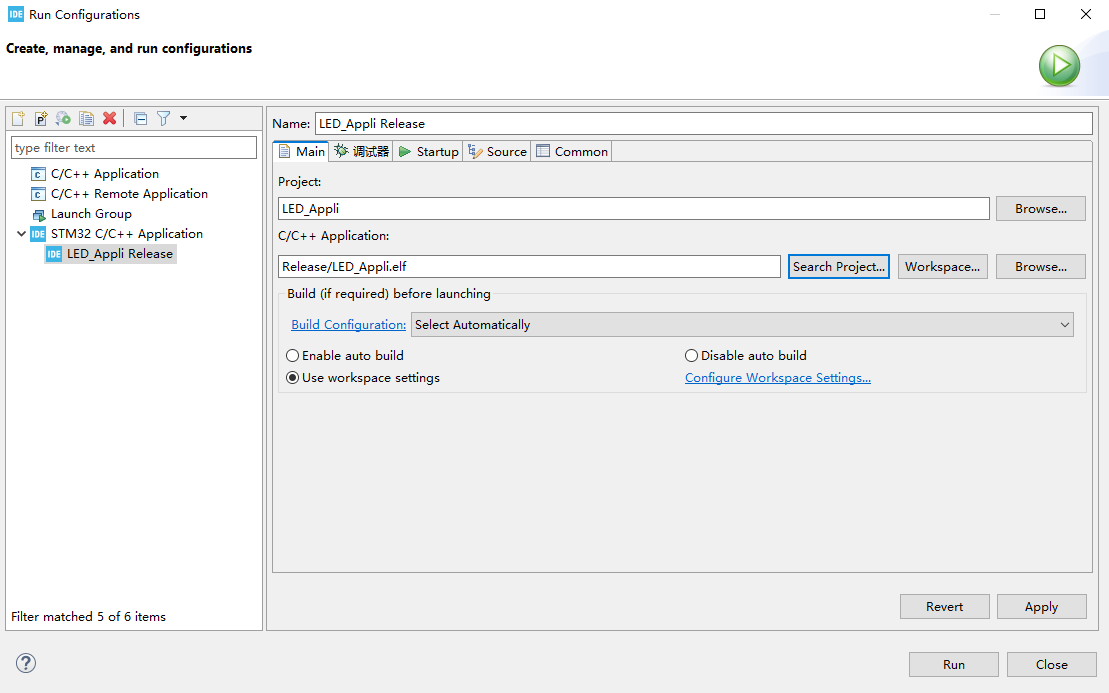Viewport: 1109px width, 693px height.
Task: Click Search Project button
Action: (839, 267)
